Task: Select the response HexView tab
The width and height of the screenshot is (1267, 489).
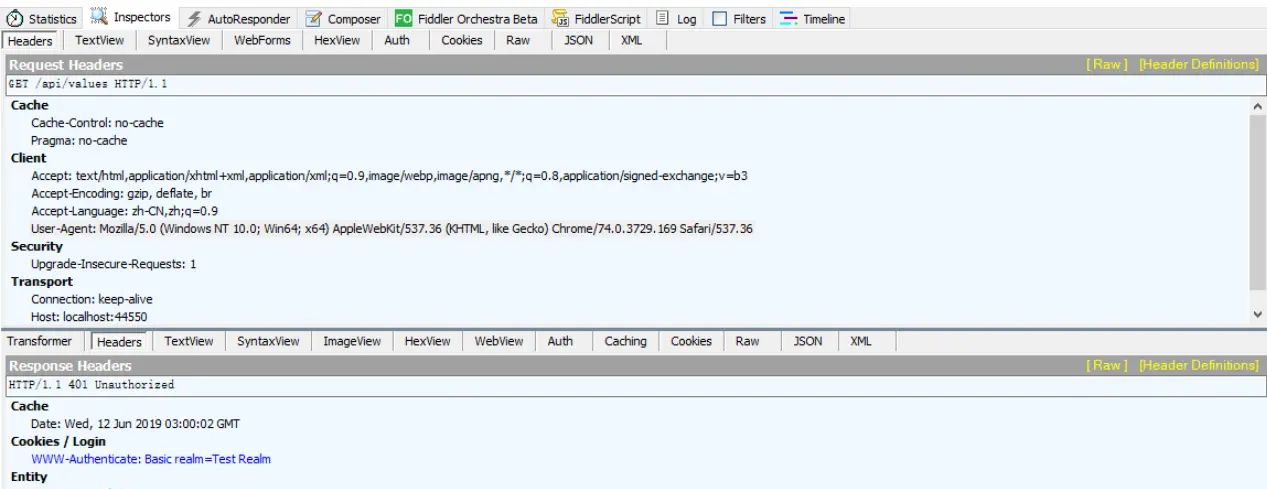Action: (x=427, y=342)
